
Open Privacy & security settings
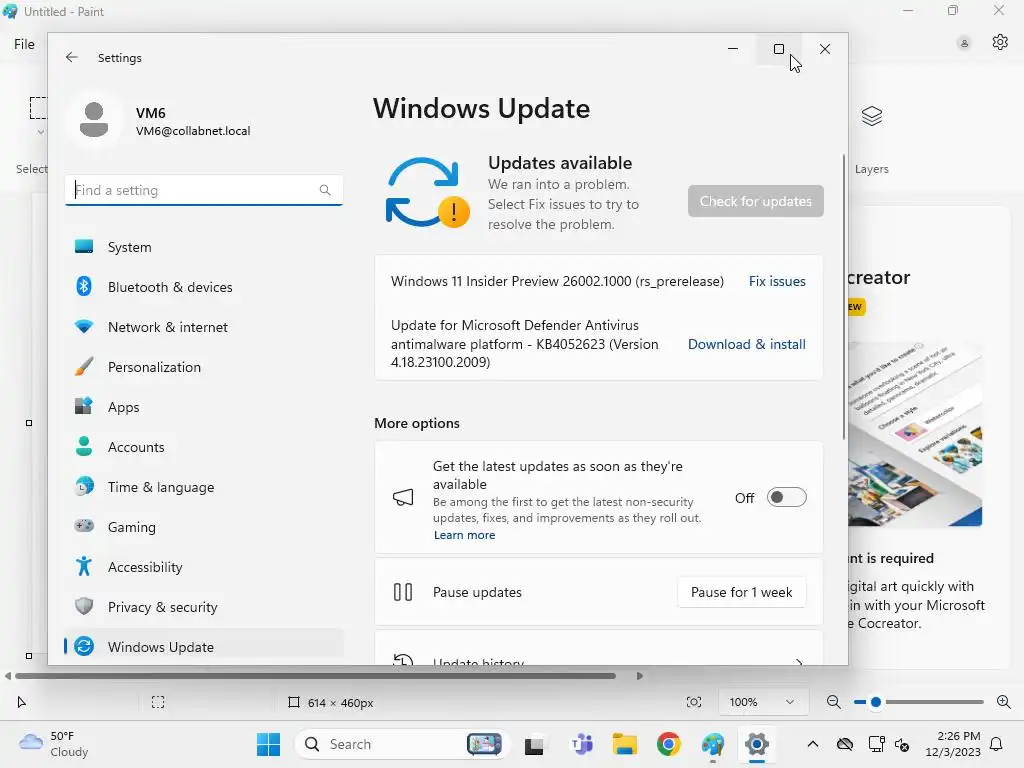tap(204, 607)
